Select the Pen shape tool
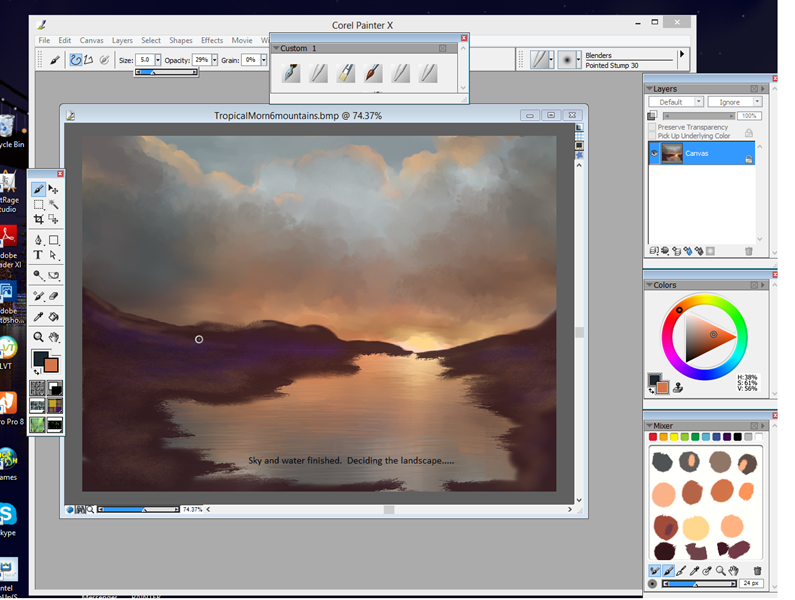 [x=39, y=240]
